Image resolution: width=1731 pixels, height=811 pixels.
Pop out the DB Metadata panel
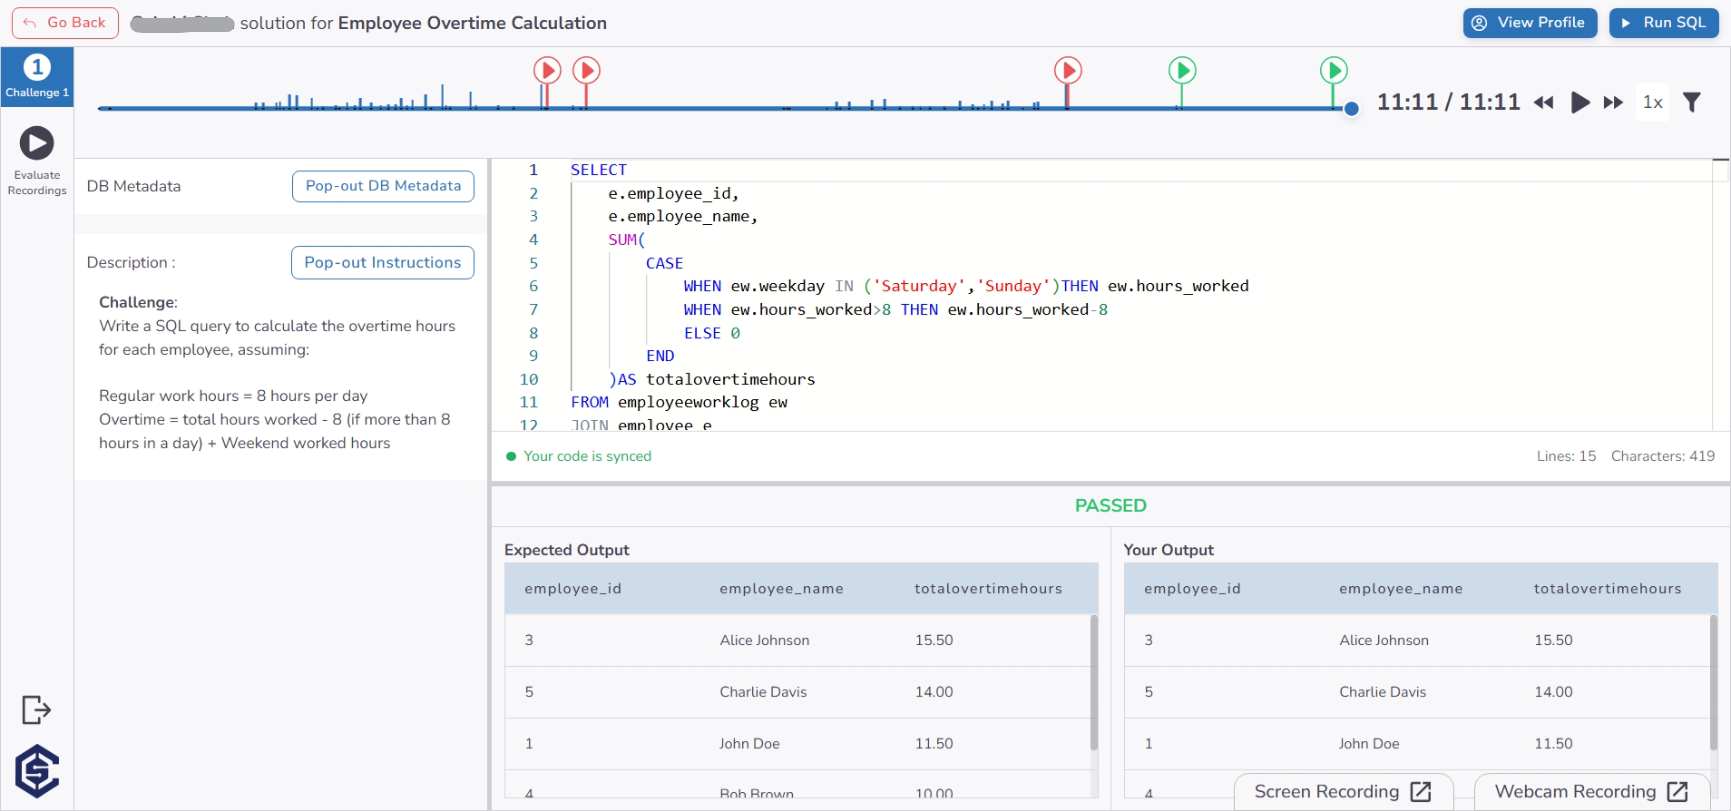click(383, 186)
